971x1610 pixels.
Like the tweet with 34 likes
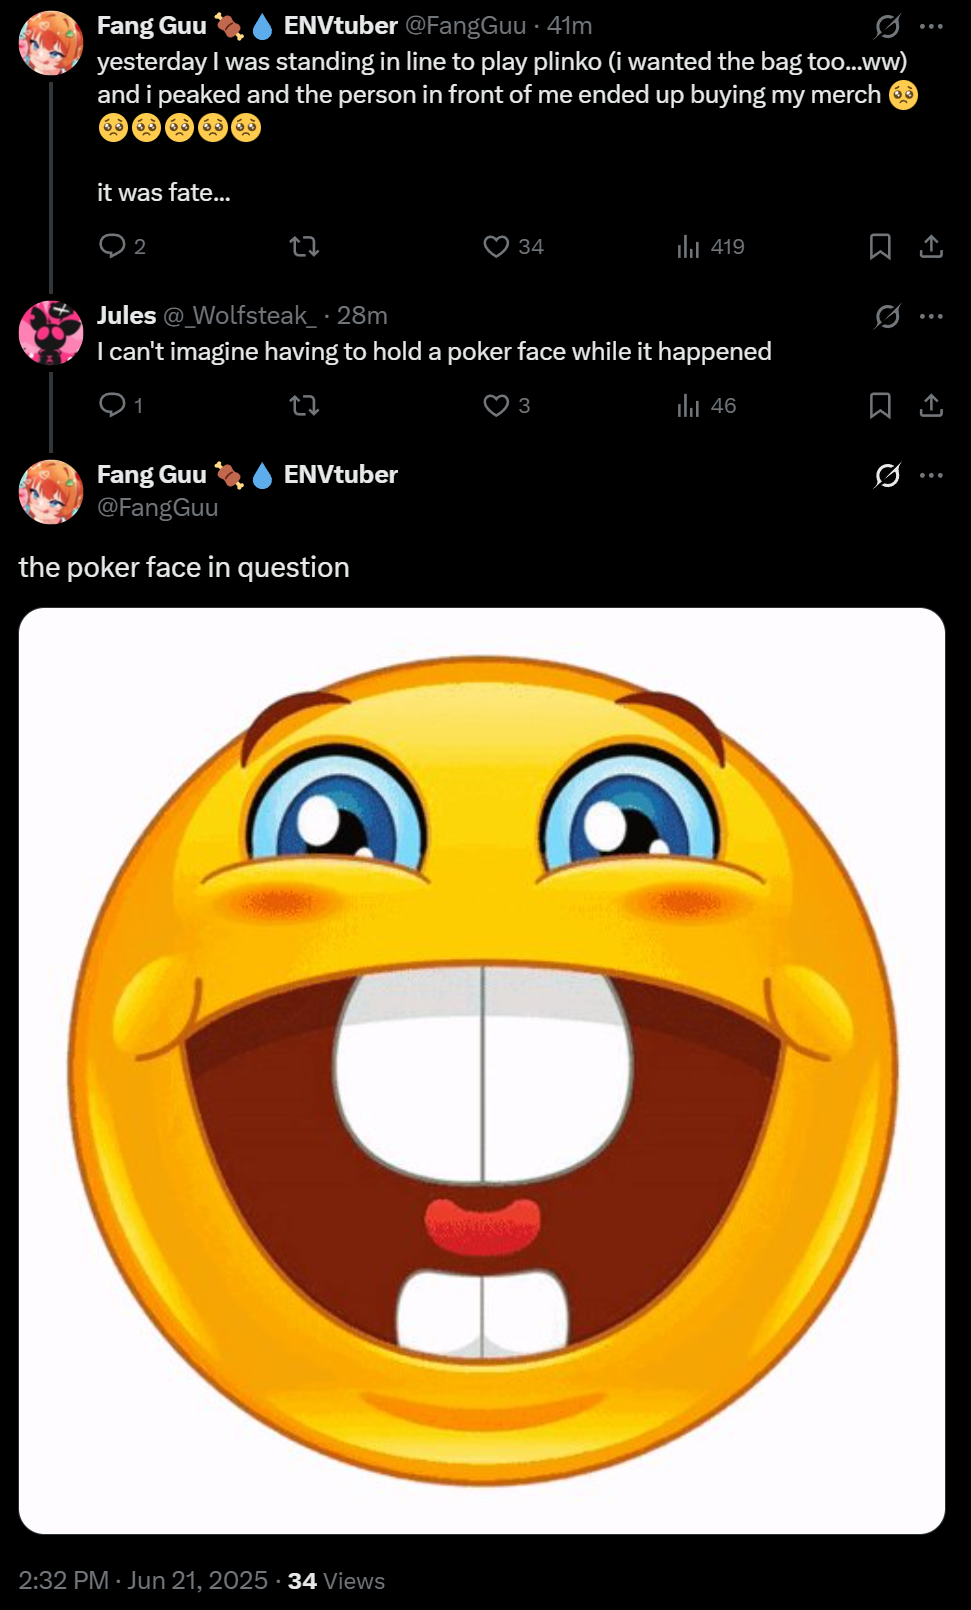click(497, 246)
